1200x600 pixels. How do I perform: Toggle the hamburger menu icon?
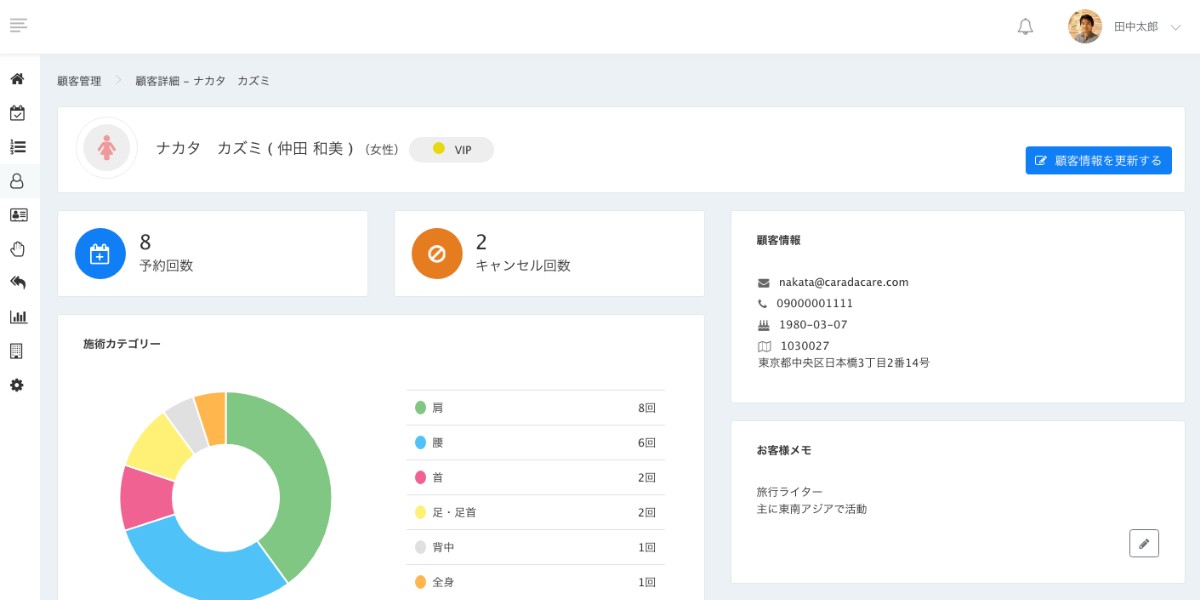click(x=18, y=25)
